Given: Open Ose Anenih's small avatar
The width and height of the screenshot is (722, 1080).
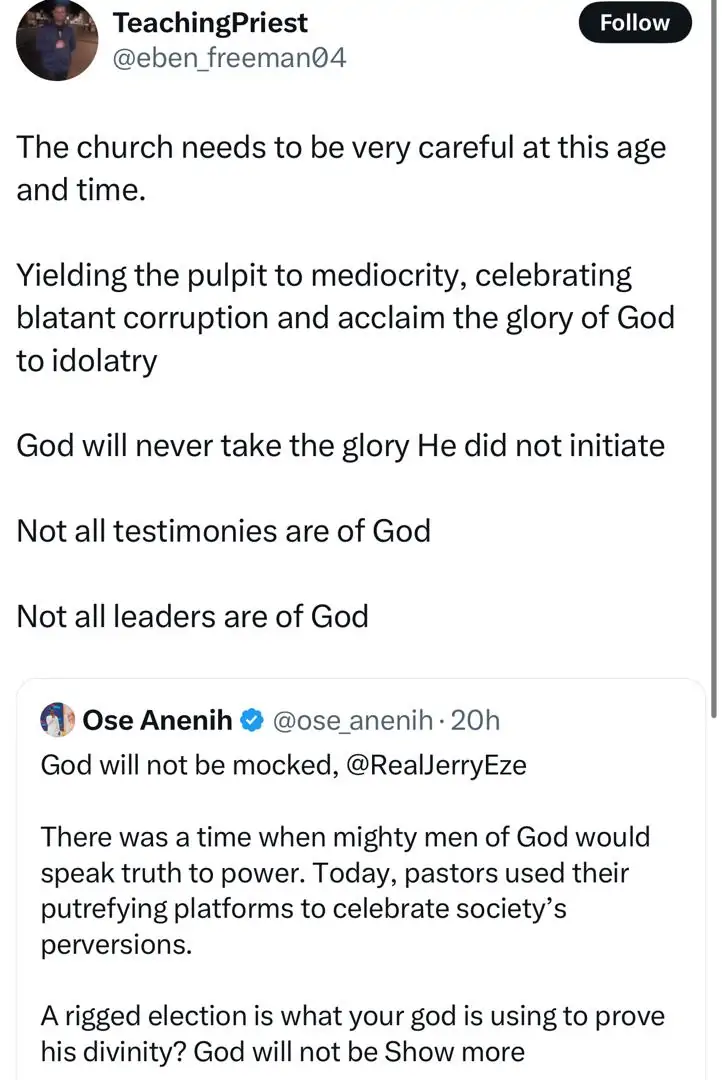Looking at the screenshot, I should point(56,719).
